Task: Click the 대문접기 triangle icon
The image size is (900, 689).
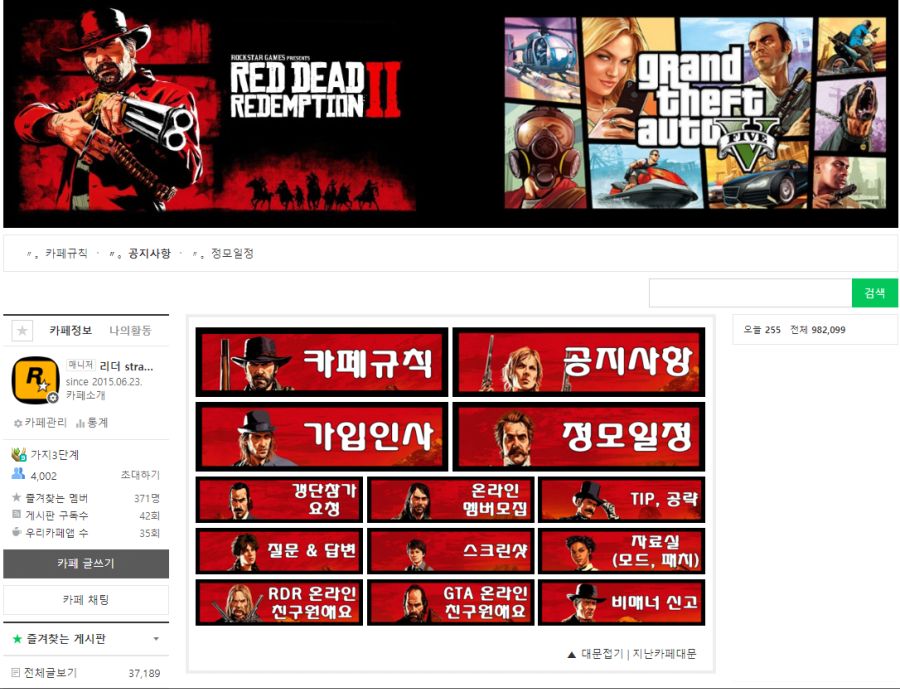Action: point(571,655)
